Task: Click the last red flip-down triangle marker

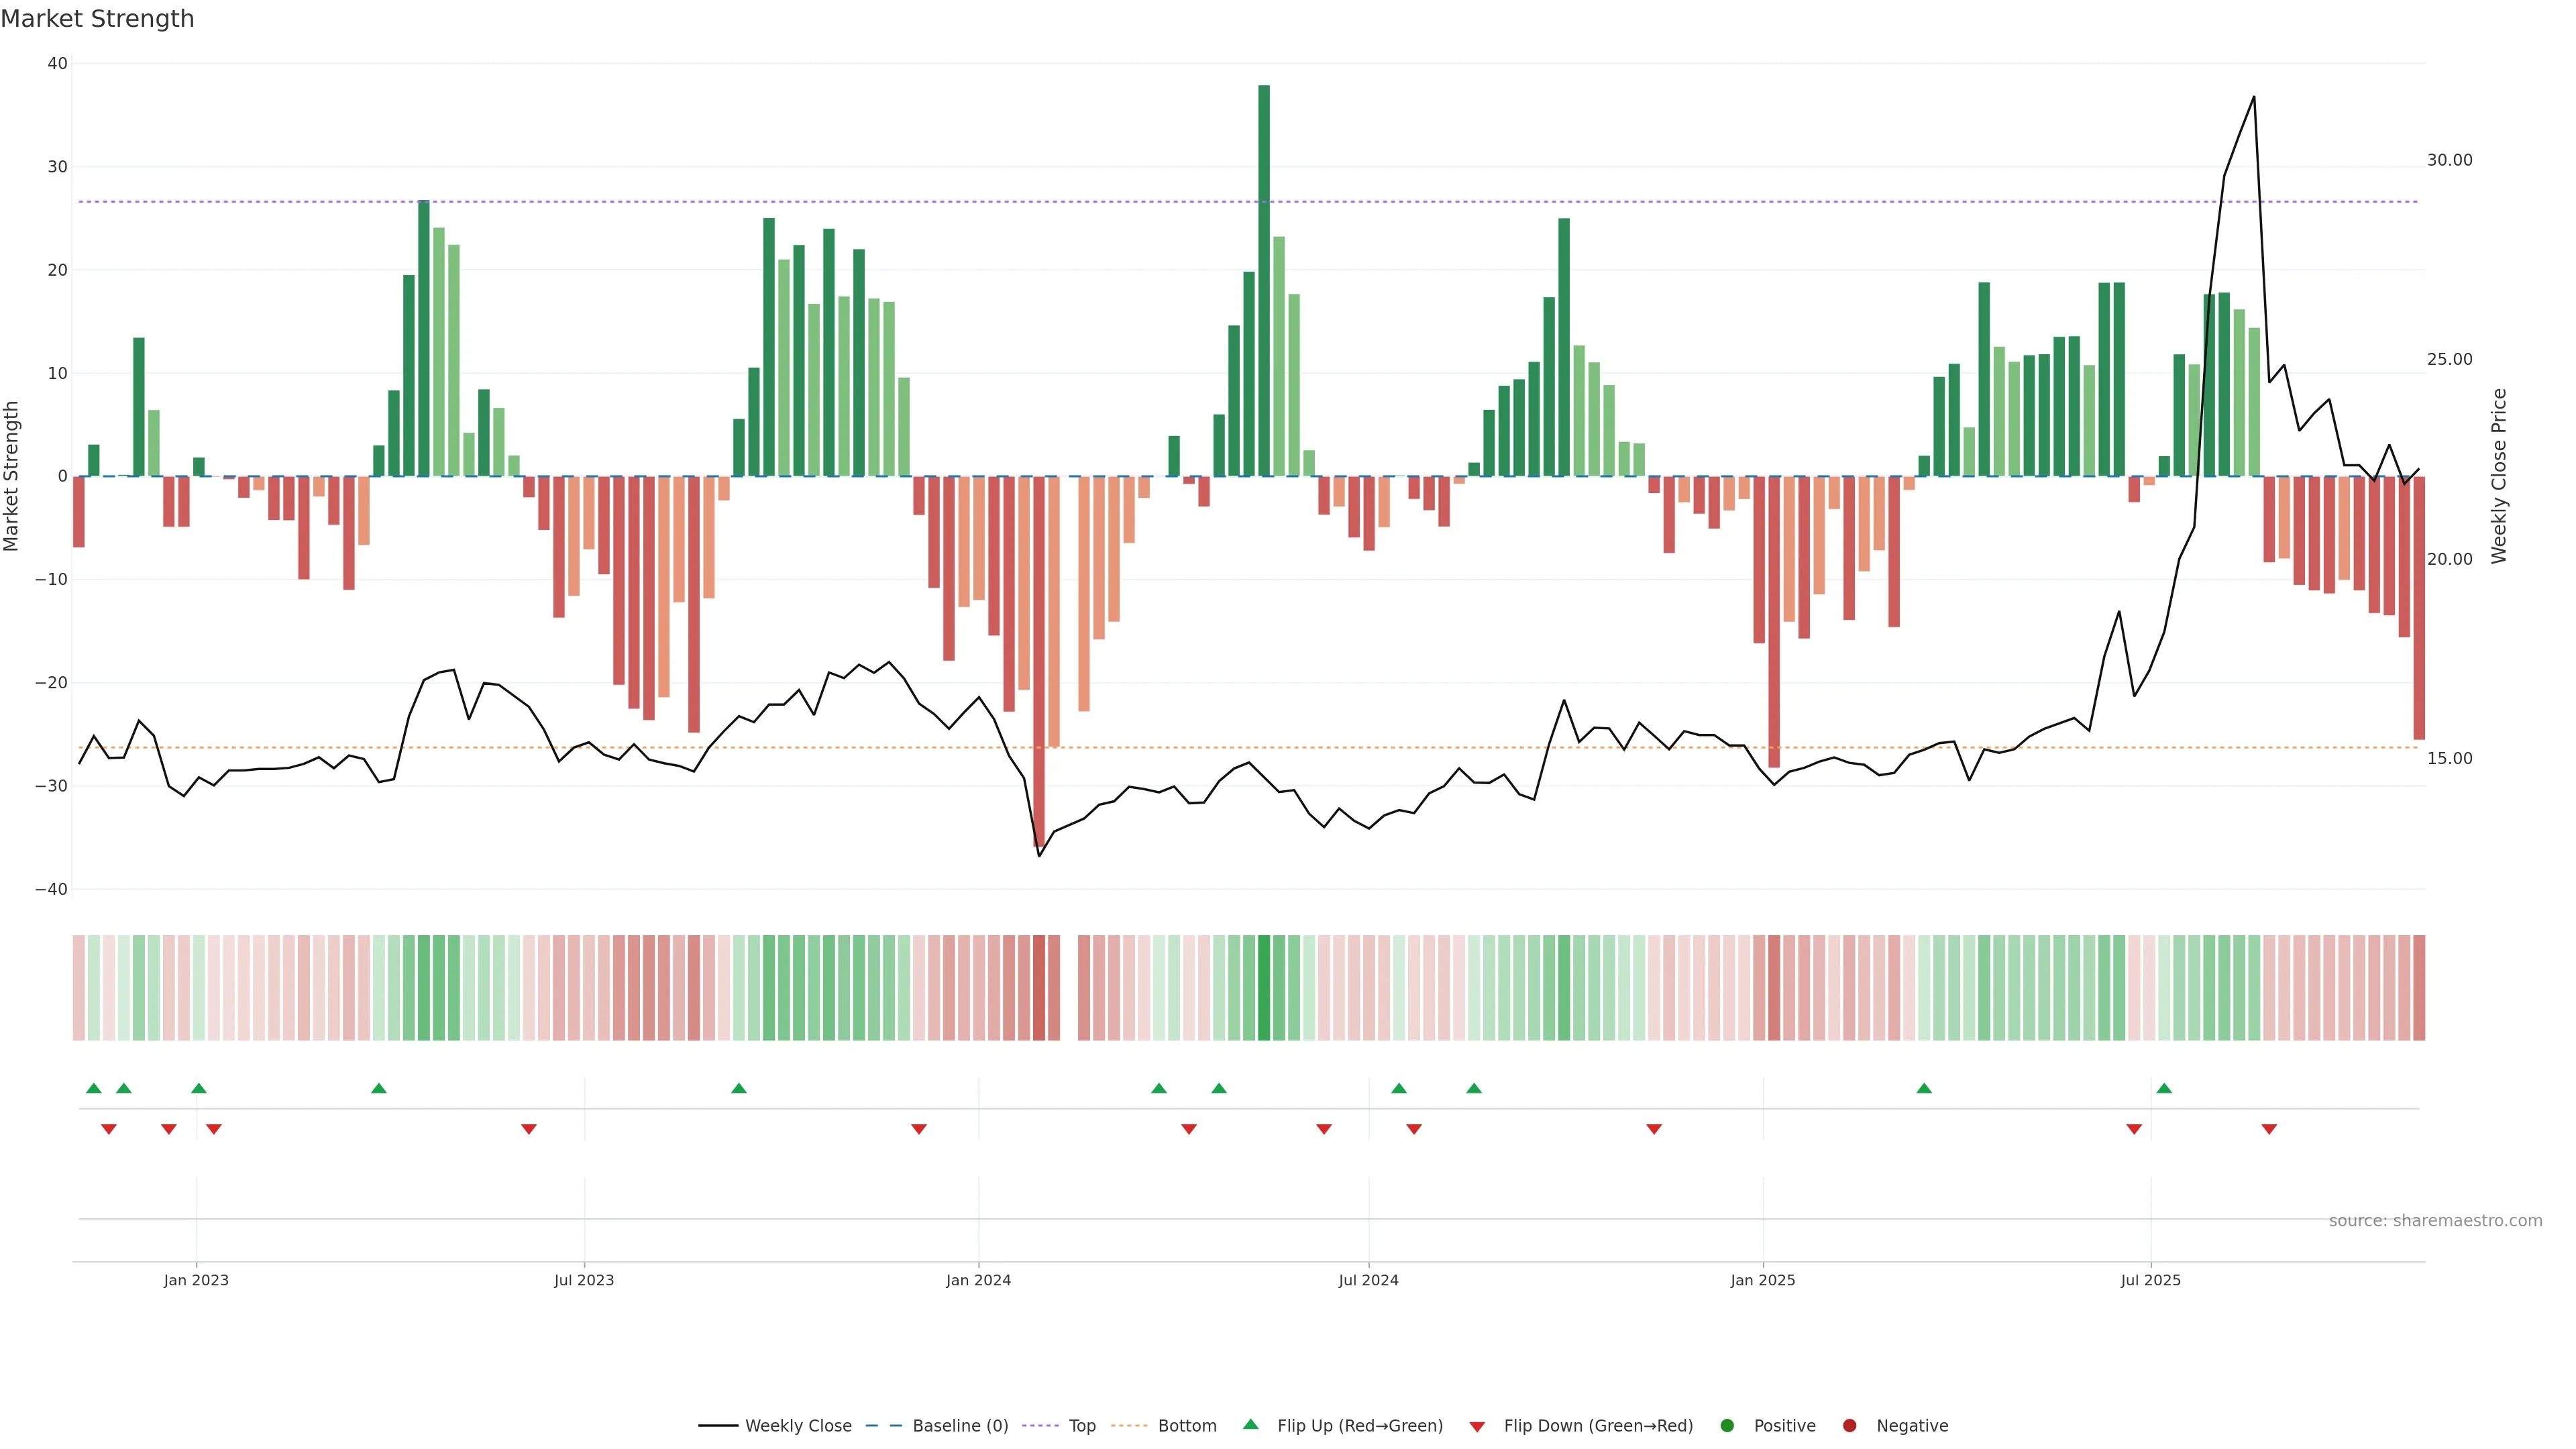Action: (x=2269, y=1129)
